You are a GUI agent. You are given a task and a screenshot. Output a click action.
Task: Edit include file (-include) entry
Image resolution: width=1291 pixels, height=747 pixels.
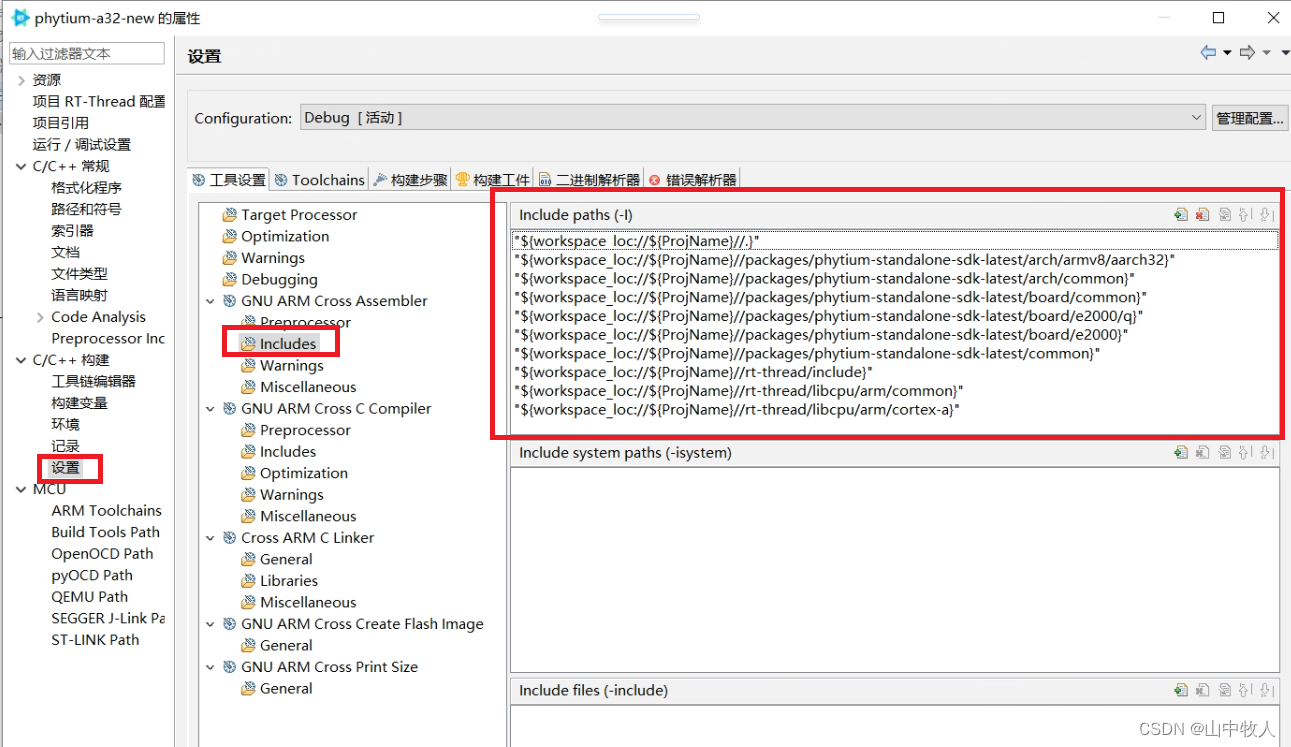(x=1224, y=690)
